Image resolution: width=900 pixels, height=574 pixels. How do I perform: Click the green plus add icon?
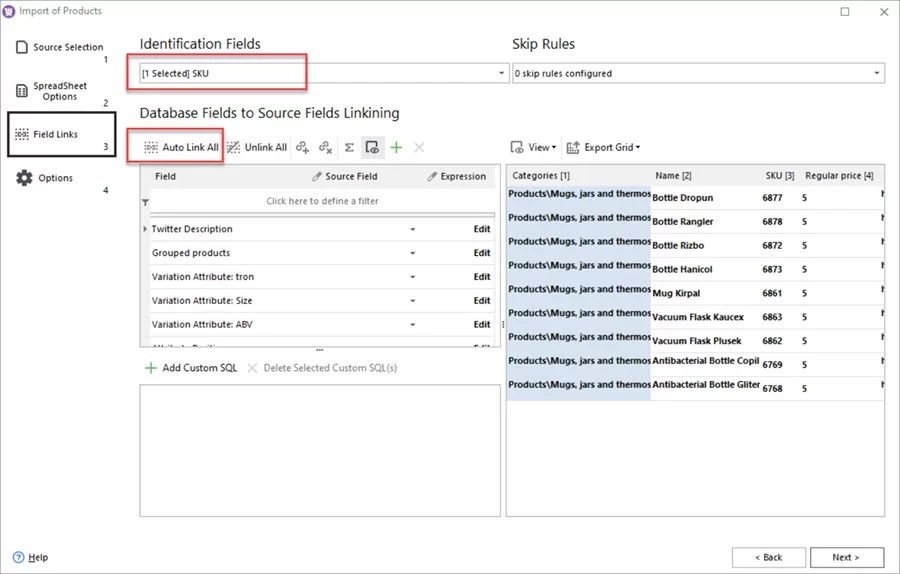tap(396, 148)
